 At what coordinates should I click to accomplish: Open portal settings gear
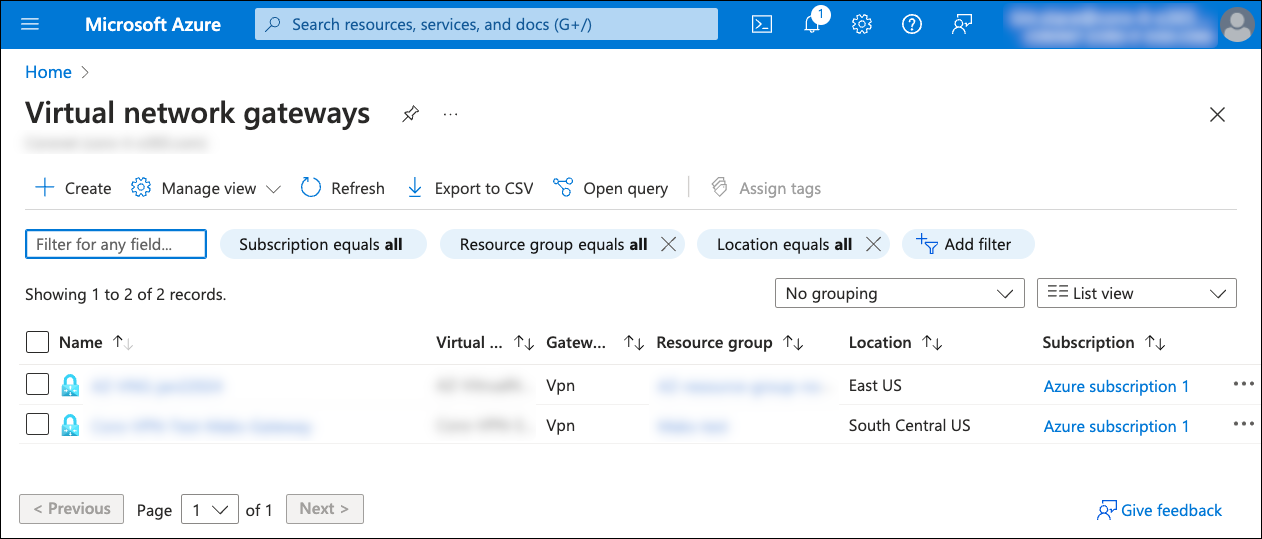(x=862, y=24)
